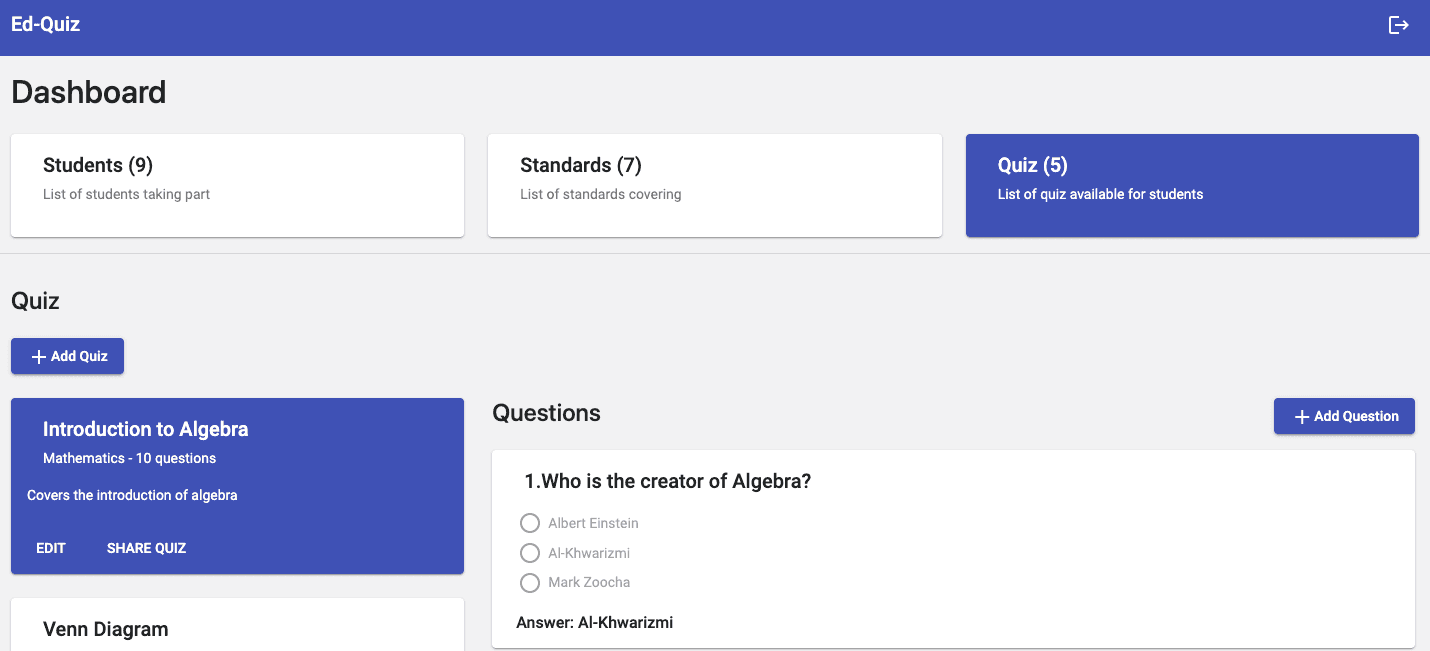This screenshot has width=1430, height=651.
Task: Click the Dashboard page heading
Action: point(89,92)
